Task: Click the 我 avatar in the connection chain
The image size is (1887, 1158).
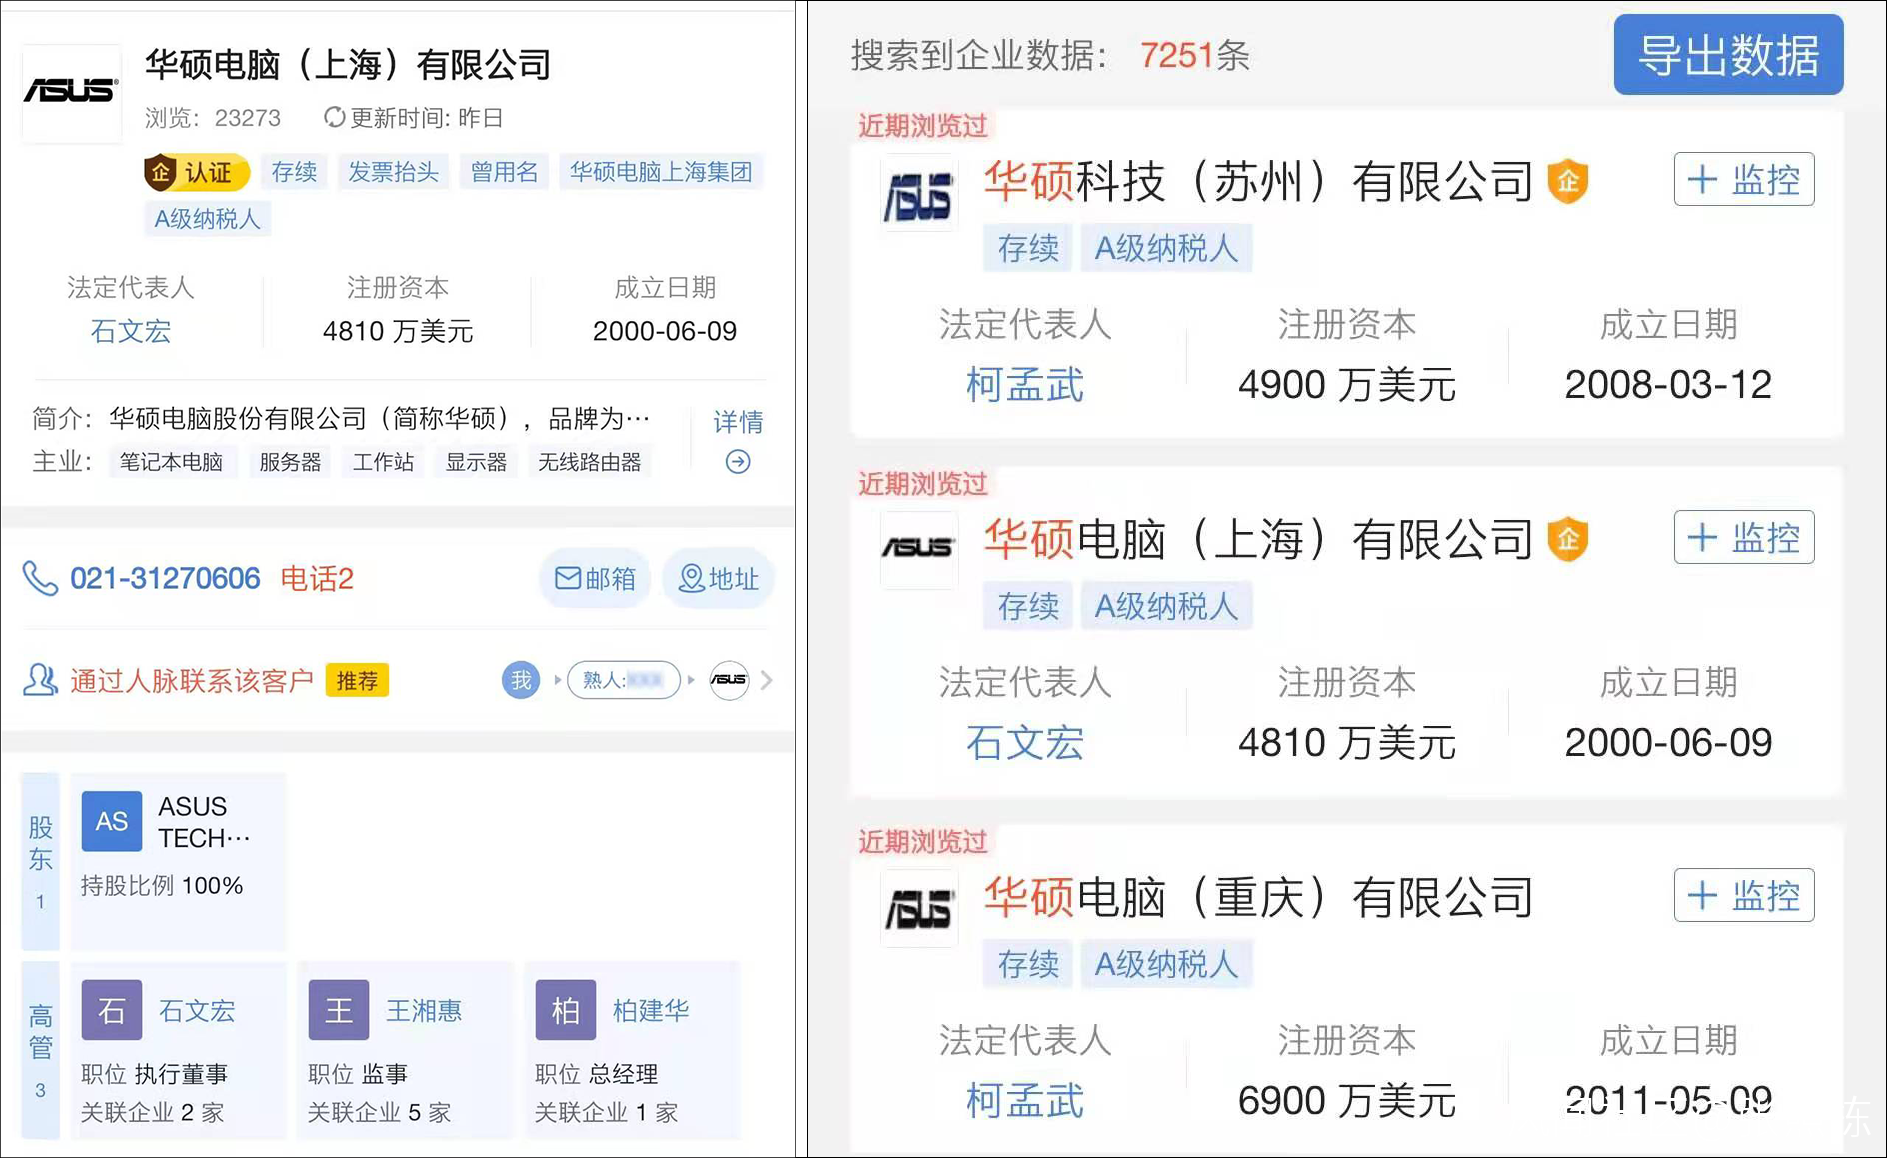Action: [x=520, y=680]
